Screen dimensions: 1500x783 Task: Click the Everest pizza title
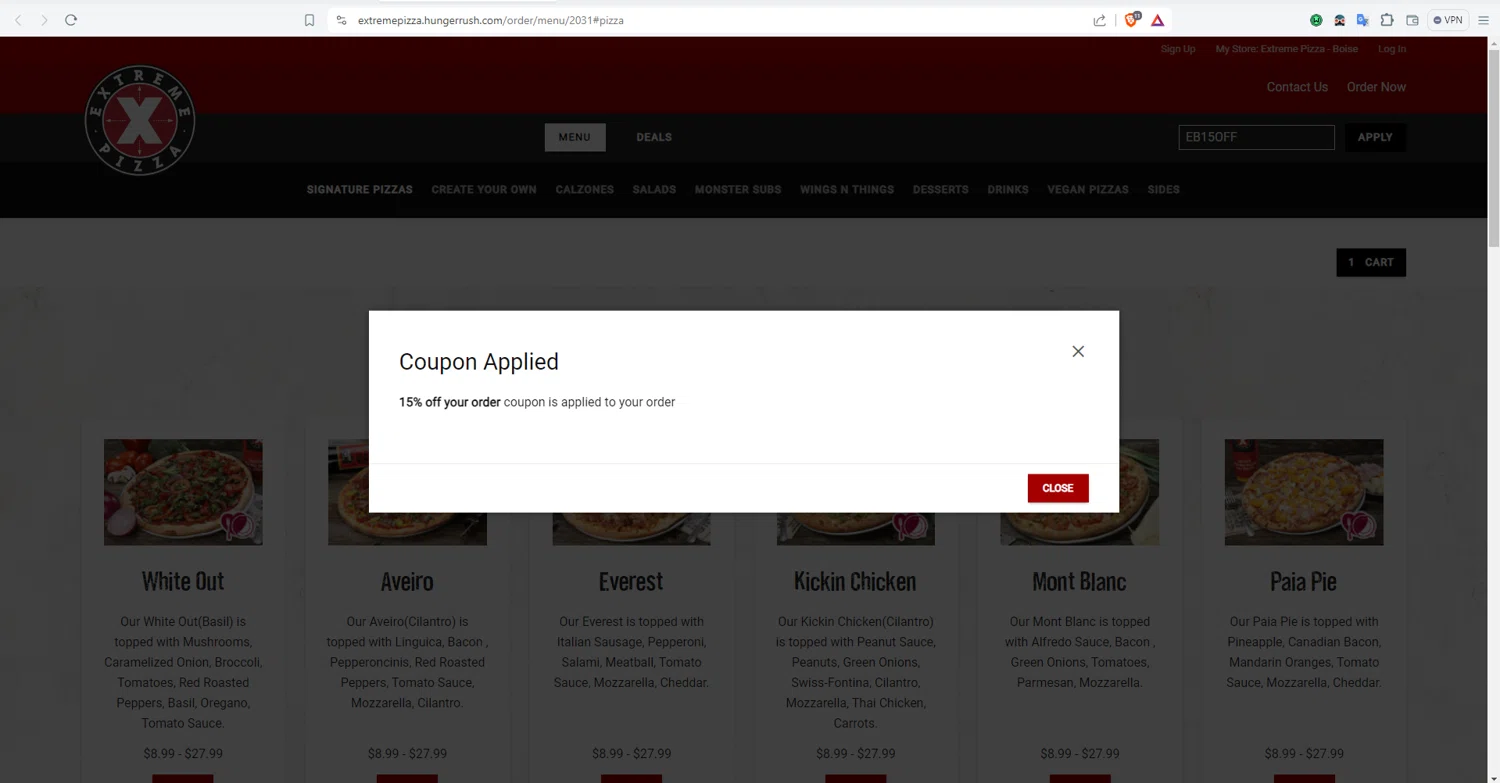[631, 581]
